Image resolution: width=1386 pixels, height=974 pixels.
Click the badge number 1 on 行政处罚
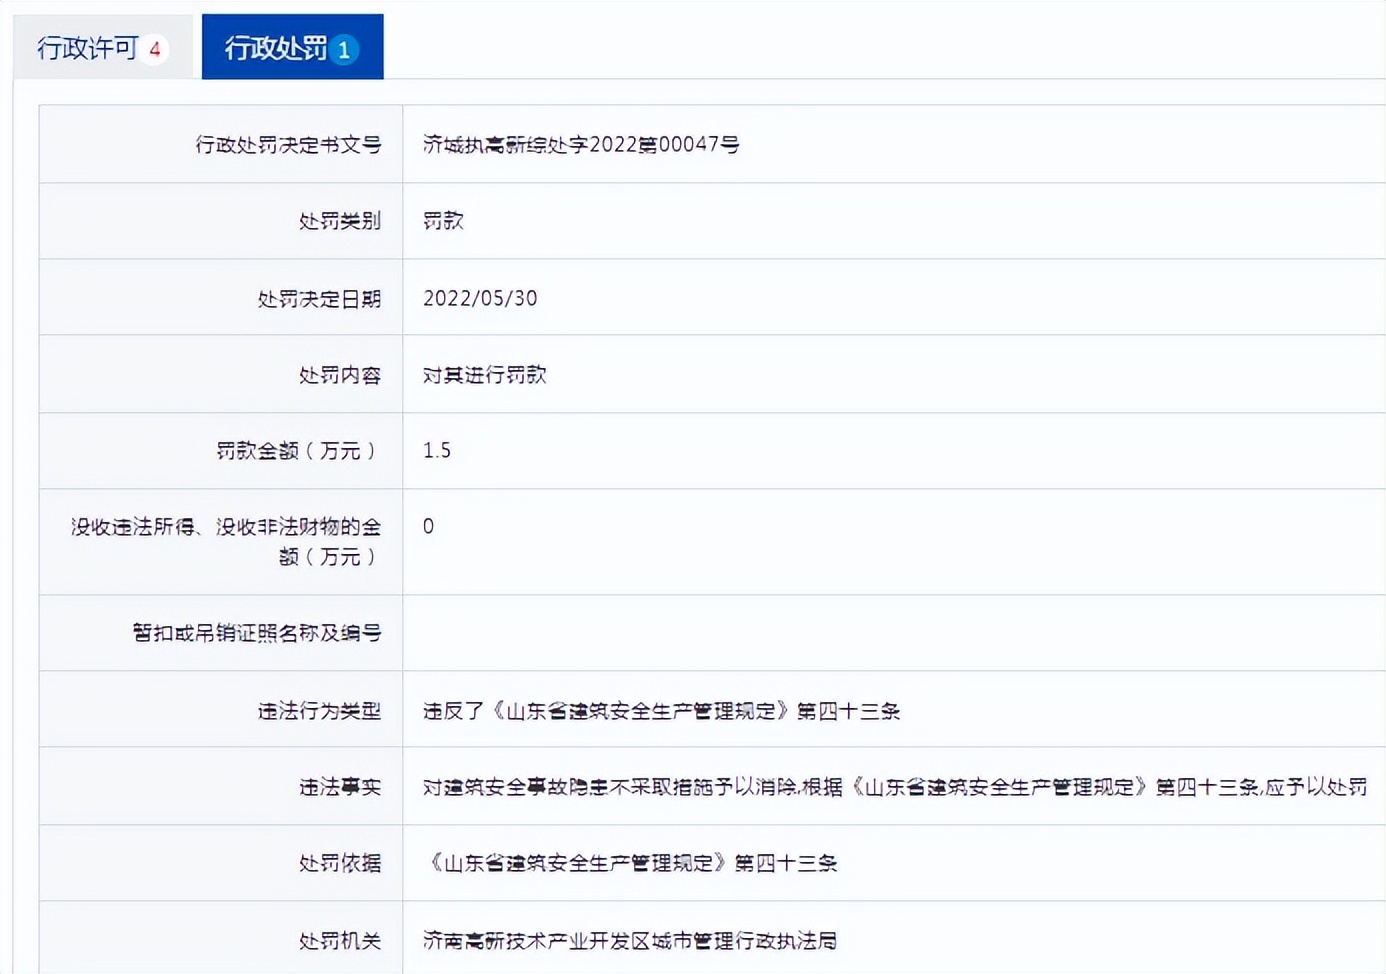(x=344, y=49)
